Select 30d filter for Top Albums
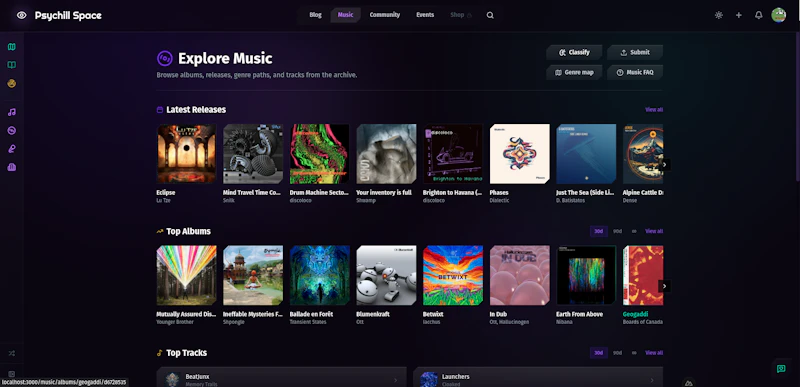The image size is (800, 387). 599,231
